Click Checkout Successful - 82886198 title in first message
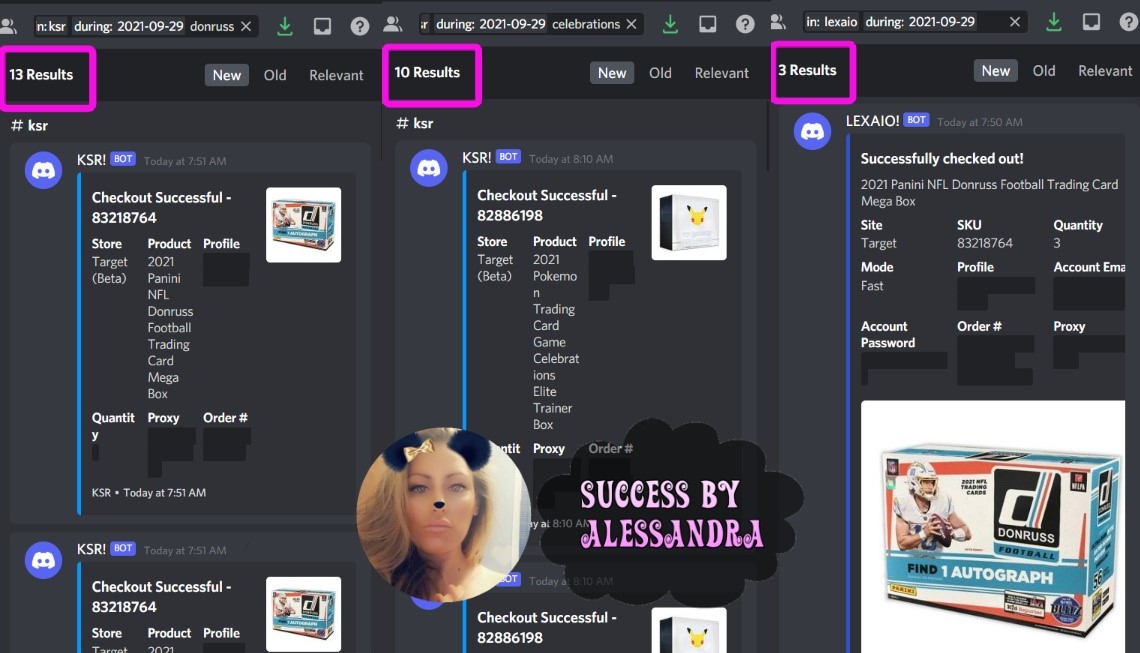 [x=547, y=205]
